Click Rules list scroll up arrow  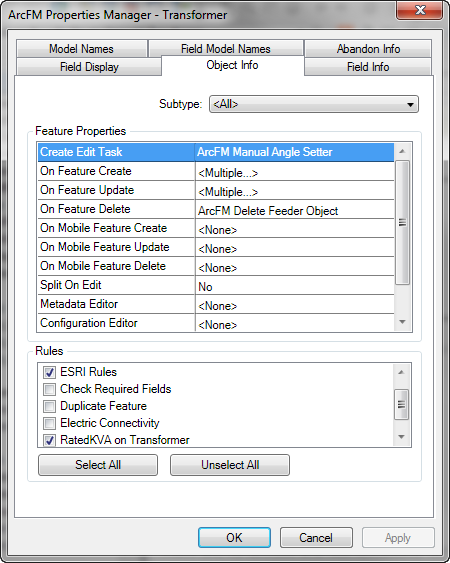click(401, 372)
